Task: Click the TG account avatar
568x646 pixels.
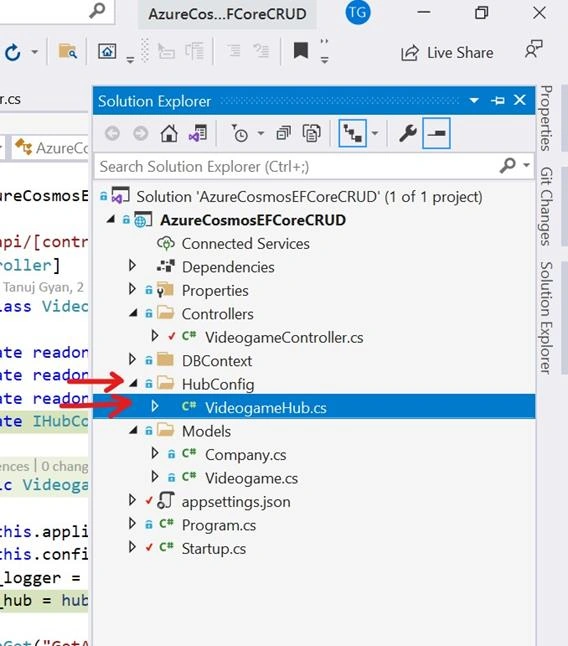Action: pyautogui.click(x=358, y=13)
